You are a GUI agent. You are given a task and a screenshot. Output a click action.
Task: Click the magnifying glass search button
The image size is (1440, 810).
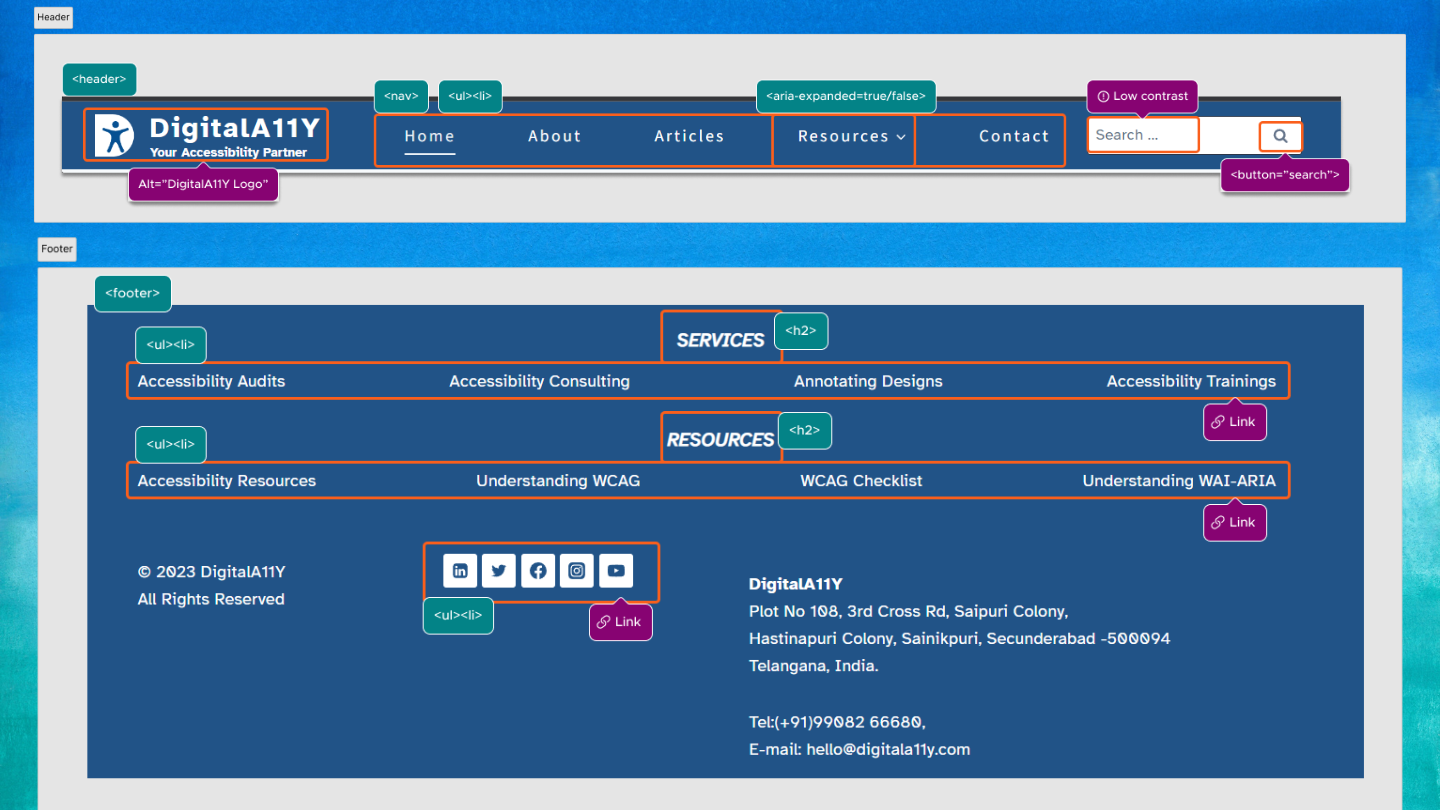(1280, 136)
